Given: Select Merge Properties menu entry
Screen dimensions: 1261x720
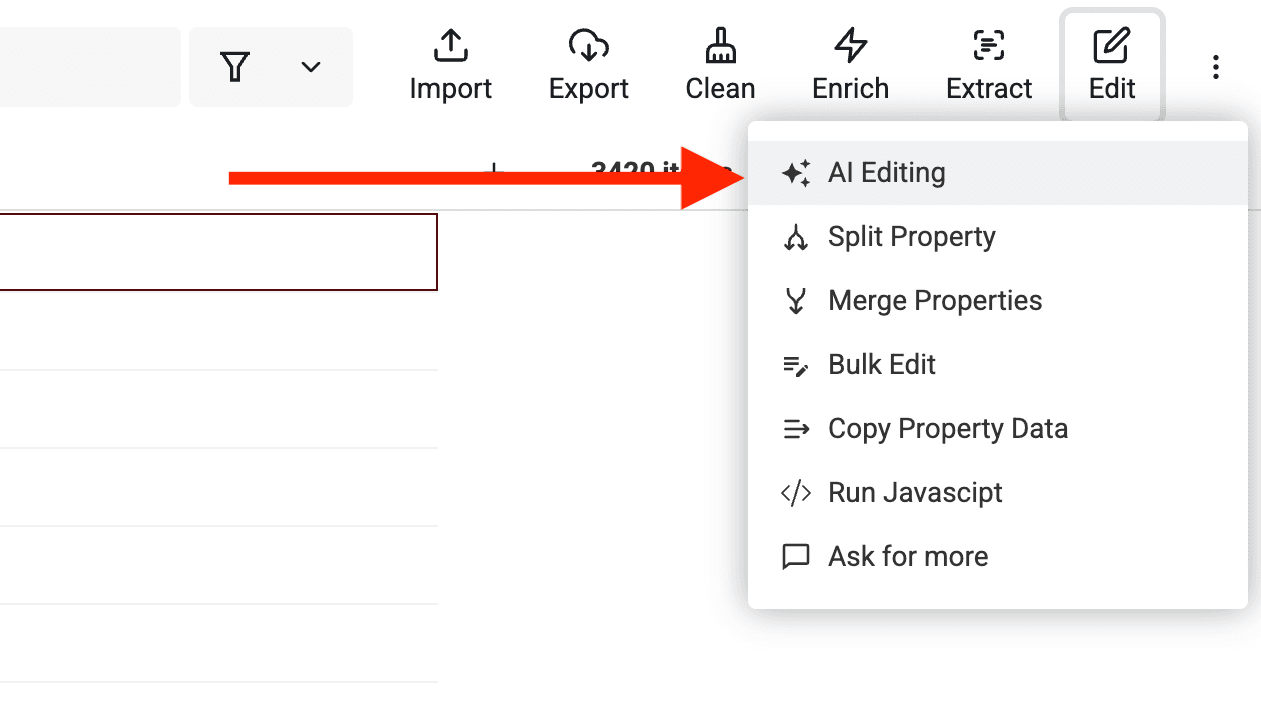Looking at the screenshot, I should tap(934, 300).
